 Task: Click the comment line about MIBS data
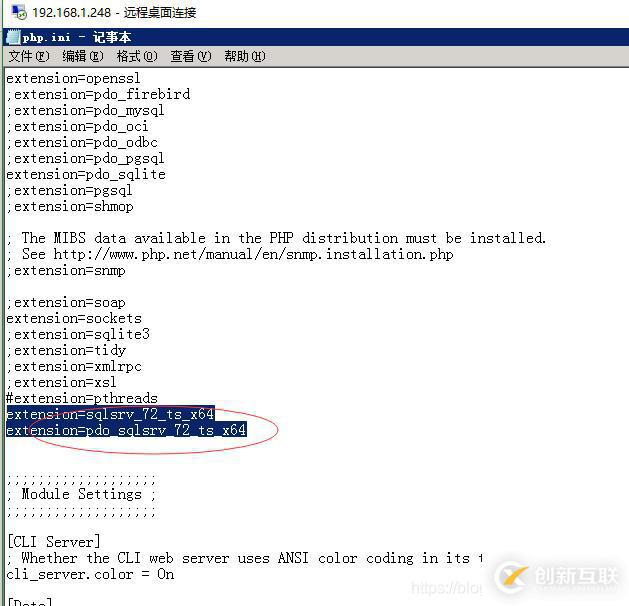tap(276, 238)
